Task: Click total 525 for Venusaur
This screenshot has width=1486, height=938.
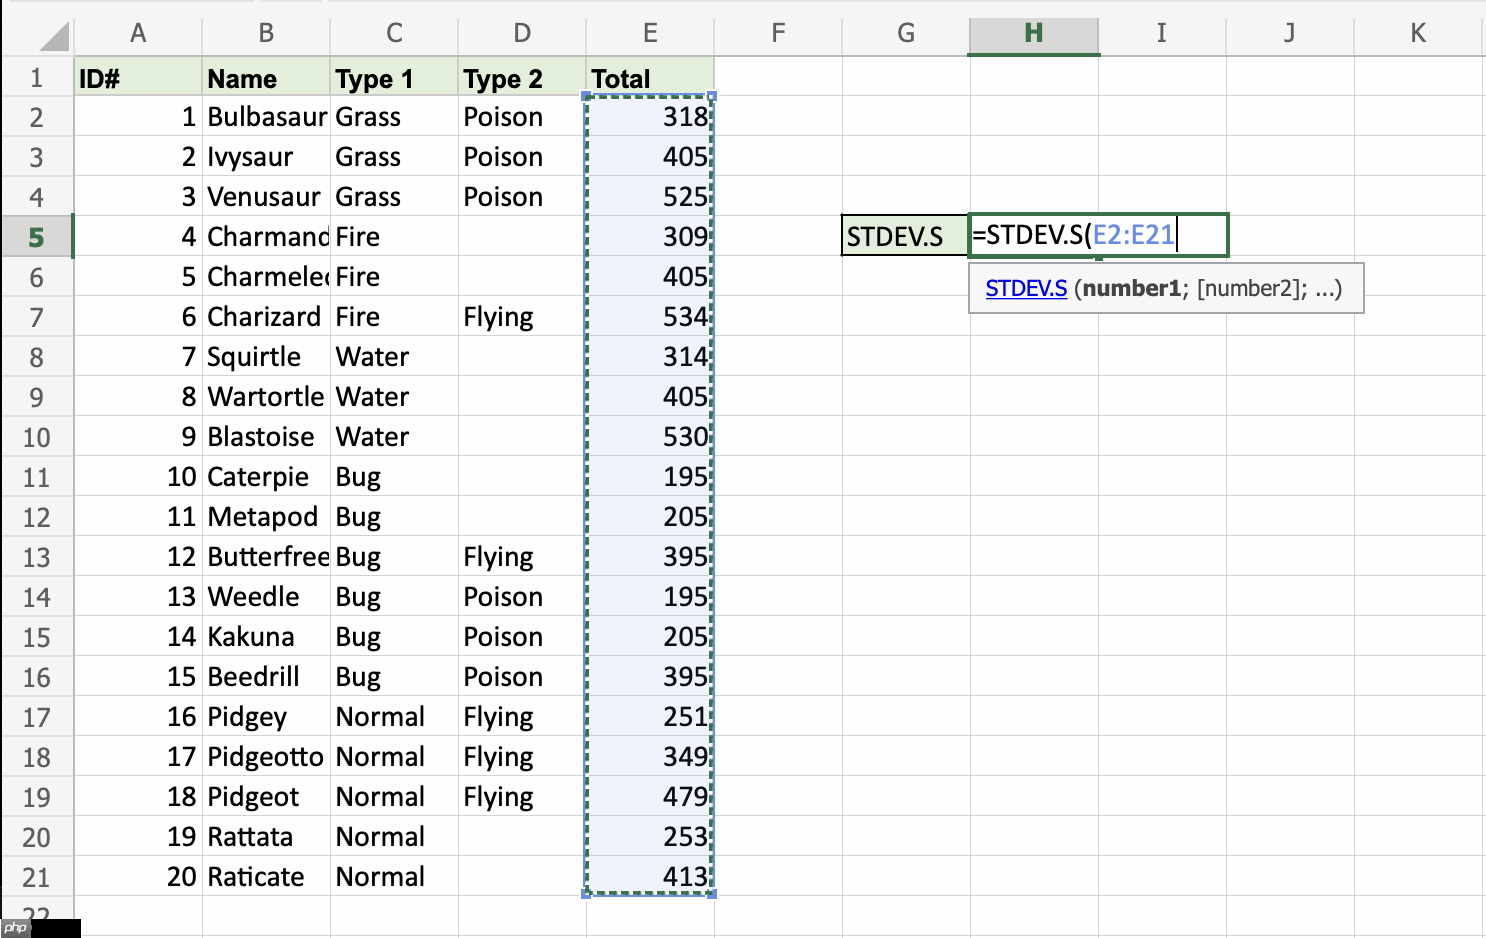Action: click(650, 197)
